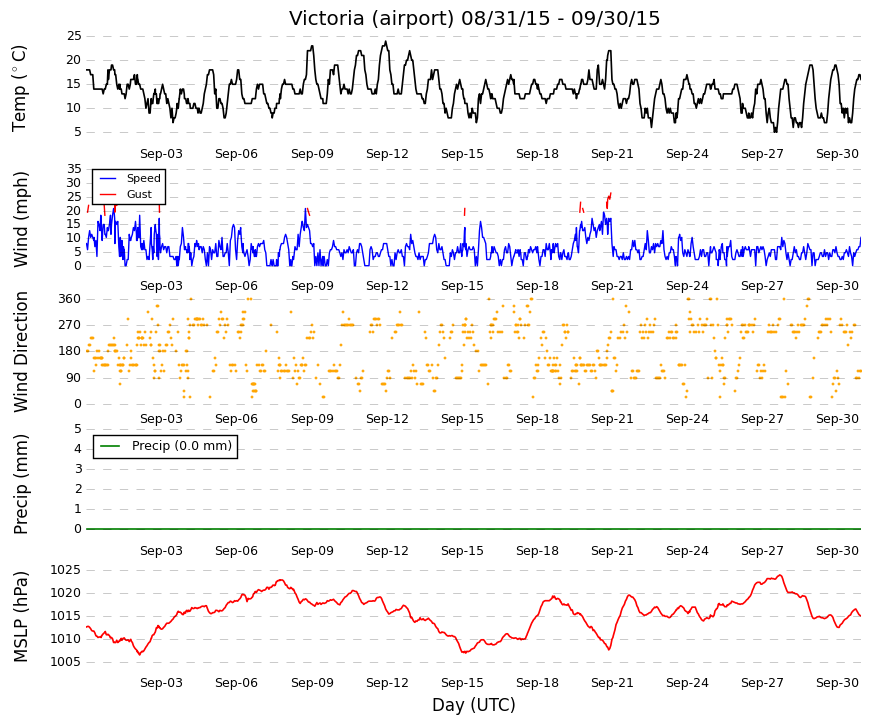Click the Sep-27 tick under MSLP plot
The width and height of the screenshot is (871, 725).
pos(762,683)
